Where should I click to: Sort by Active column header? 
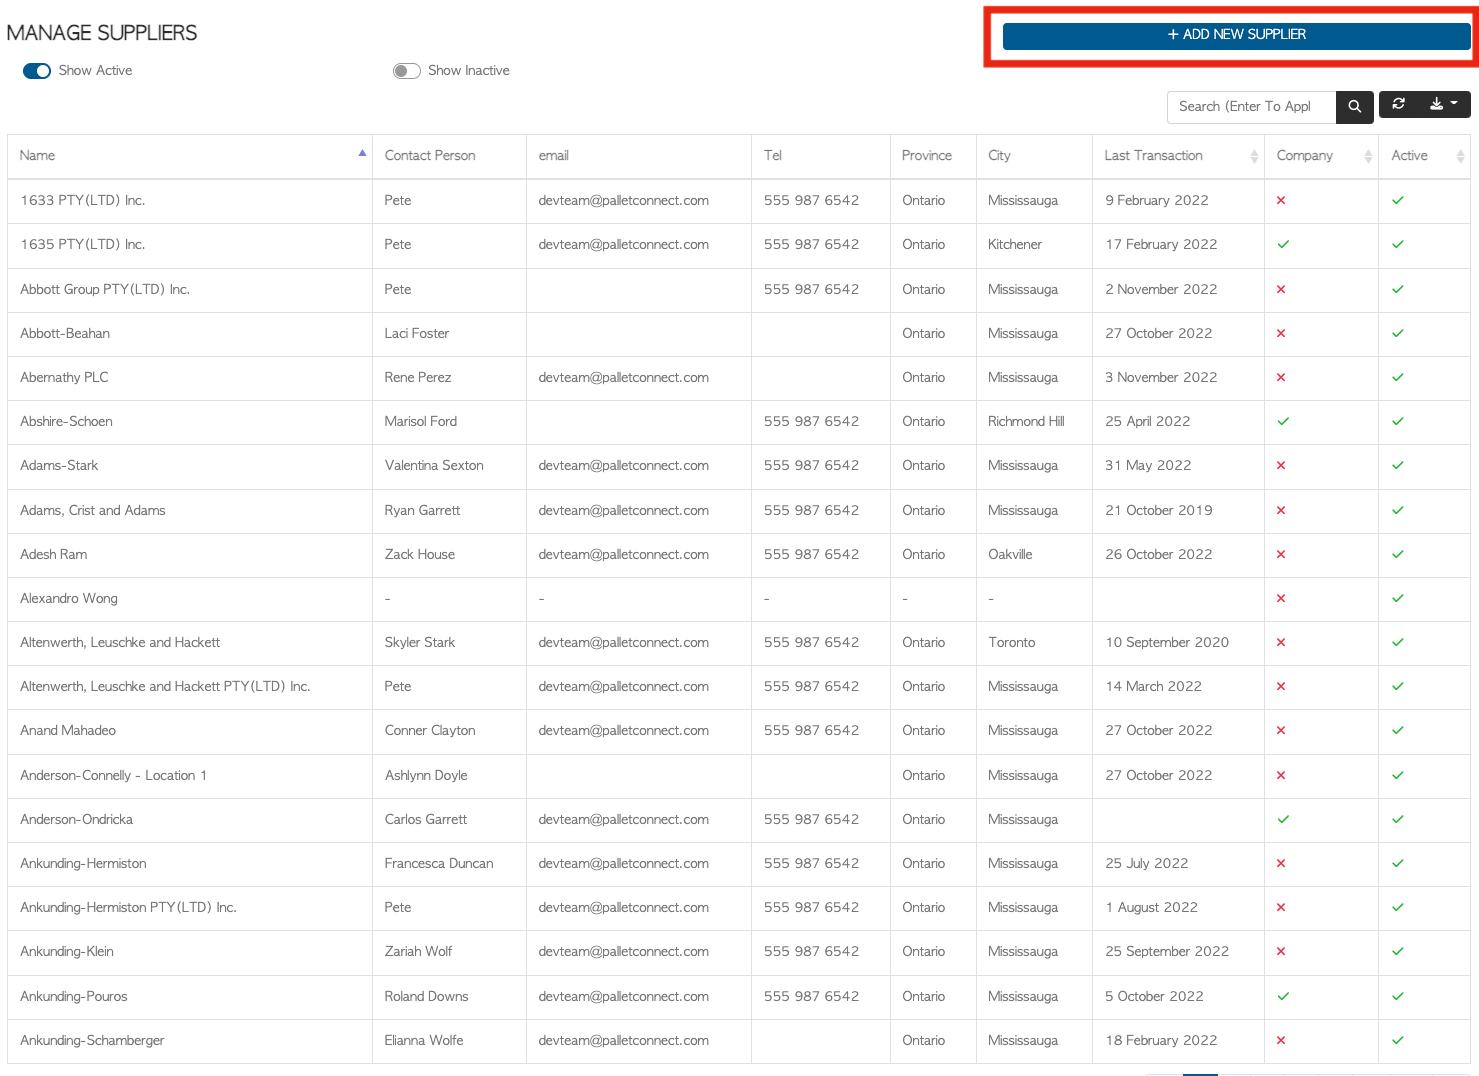click(x=1424, y=156)
